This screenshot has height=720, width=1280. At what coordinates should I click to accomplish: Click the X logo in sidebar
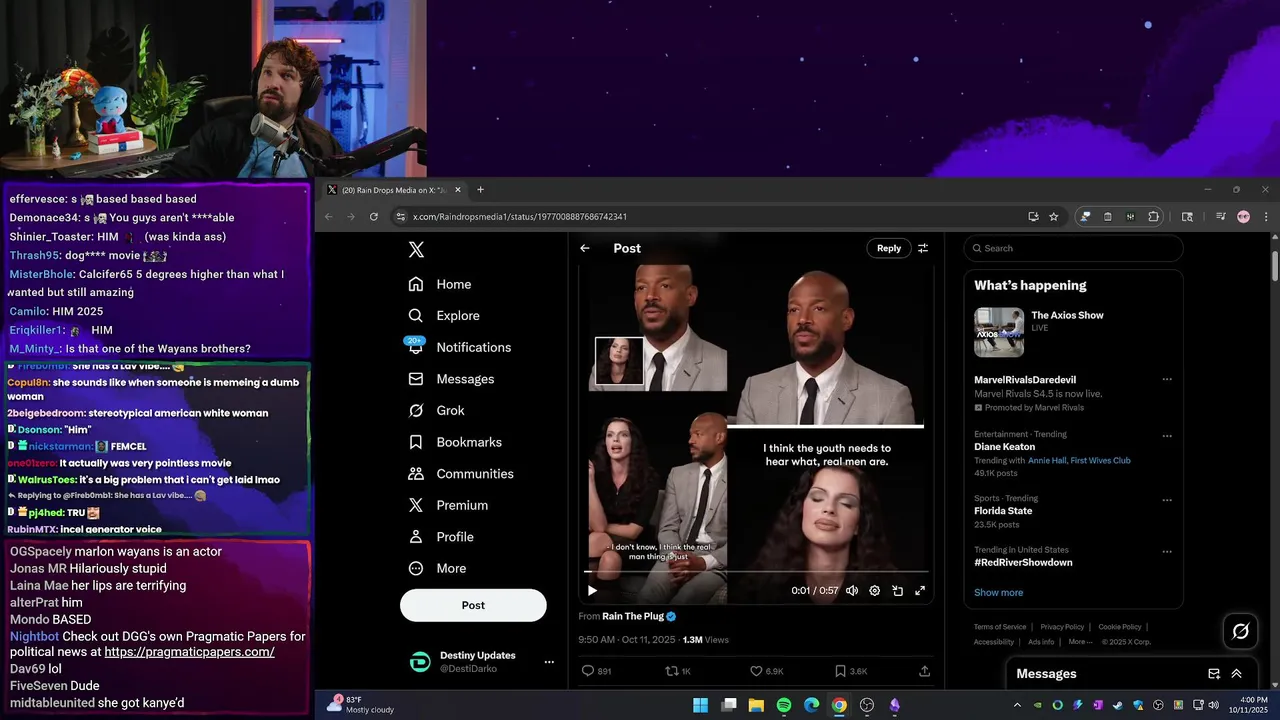tap(416, 250)
